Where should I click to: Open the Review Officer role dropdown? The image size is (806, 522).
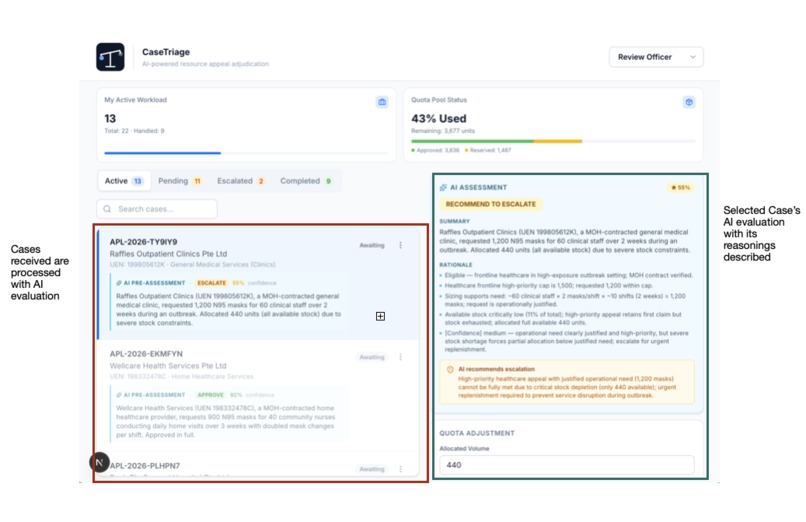pos(656,57)
